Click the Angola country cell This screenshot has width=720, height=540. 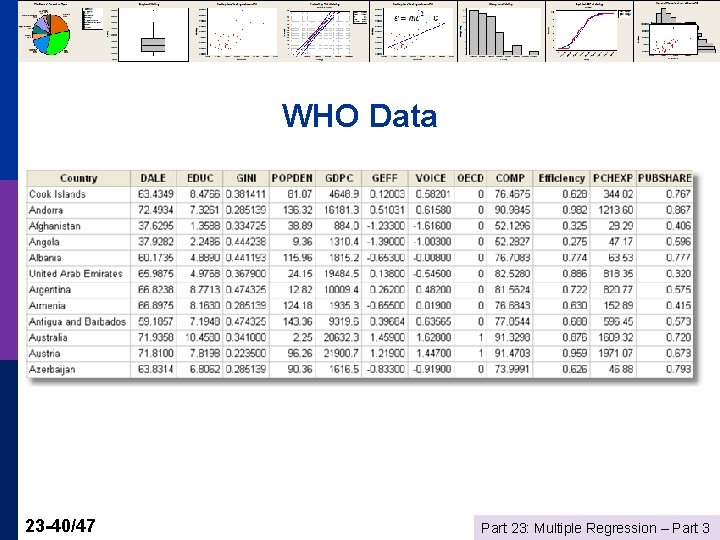(79, 242)
